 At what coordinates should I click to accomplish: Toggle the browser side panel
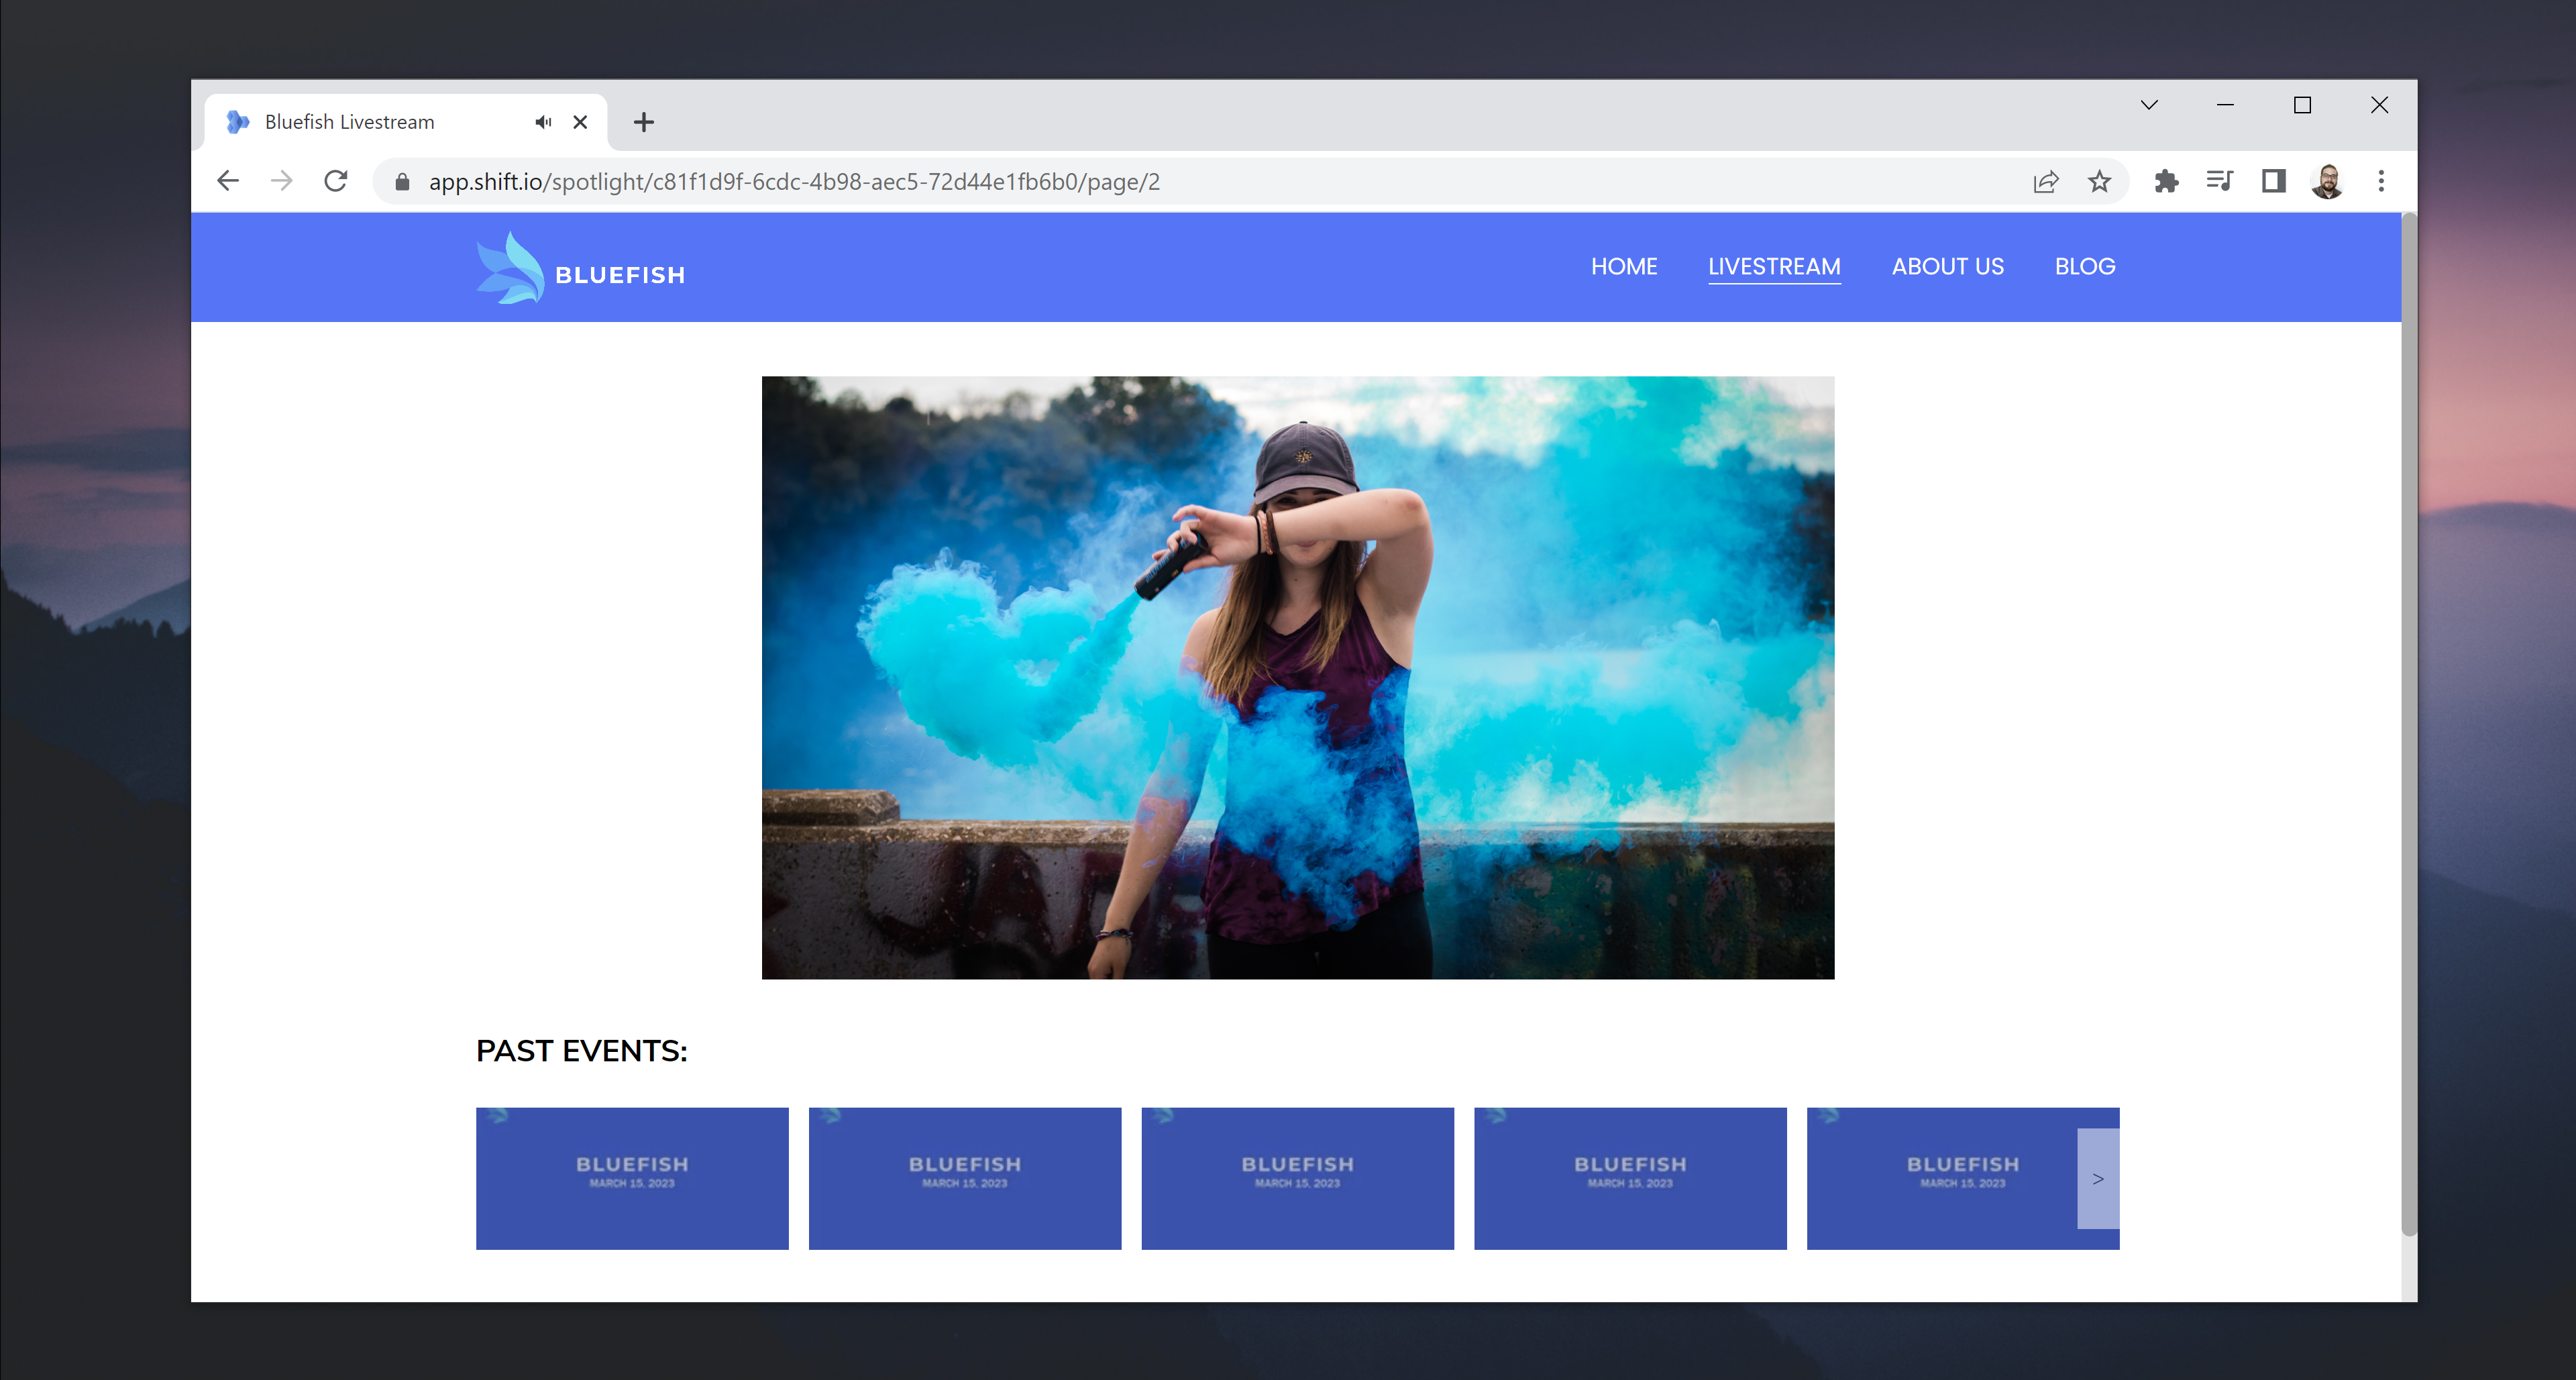point(2273,181)
